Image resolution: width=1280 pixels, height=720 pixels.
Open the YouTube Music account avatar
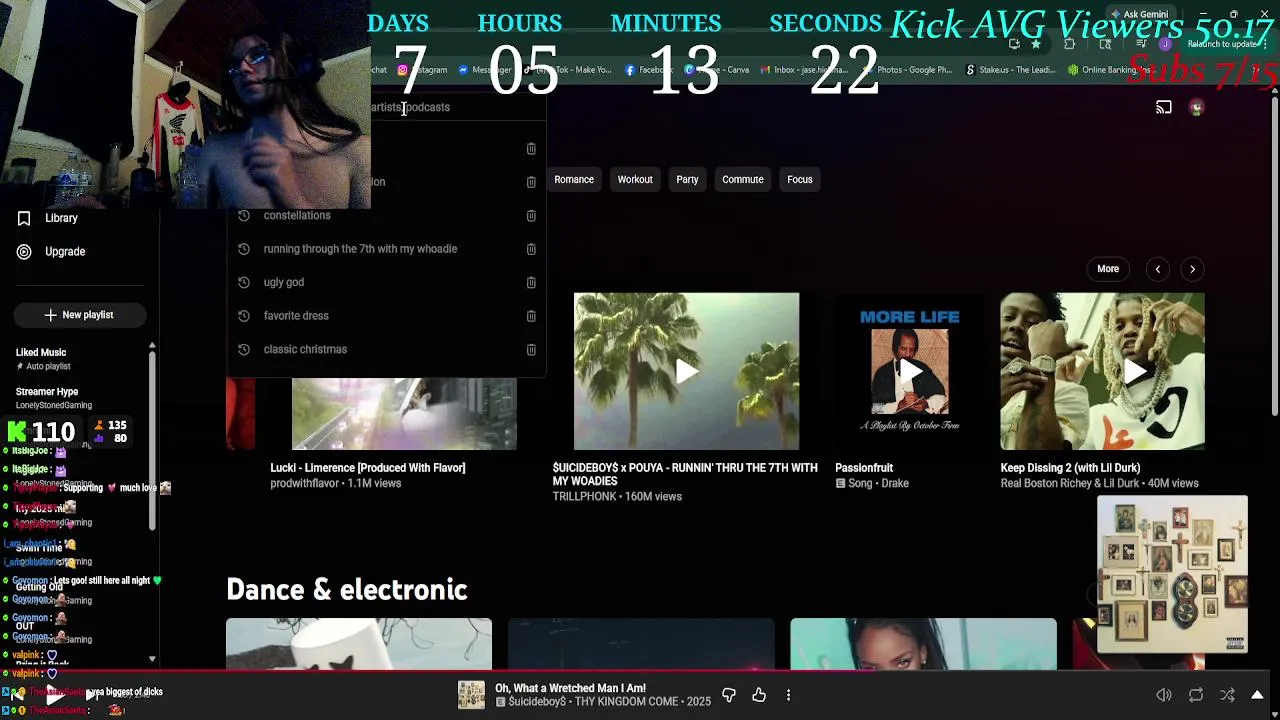pos(1196,107)
